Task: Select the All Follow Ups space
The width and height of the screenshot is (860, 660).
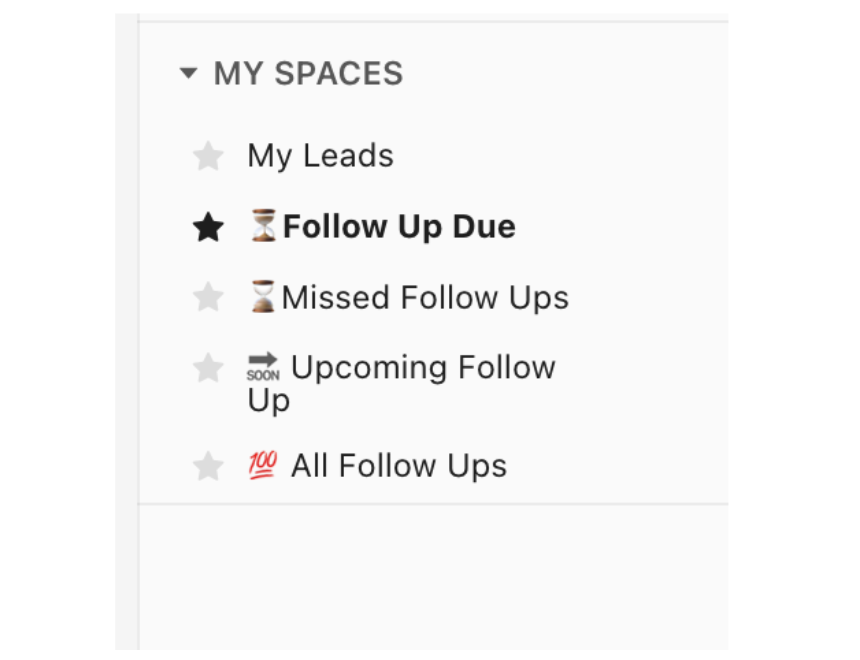Action: pyautogui.click(x=397, y=464)
